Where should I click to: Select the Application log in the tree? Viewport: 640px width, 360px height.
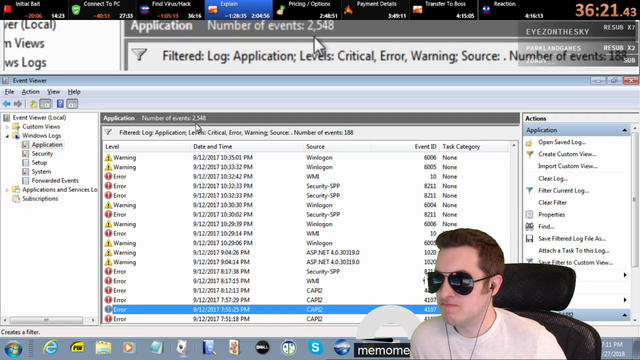pyautogui.click(x=47, y=145)
